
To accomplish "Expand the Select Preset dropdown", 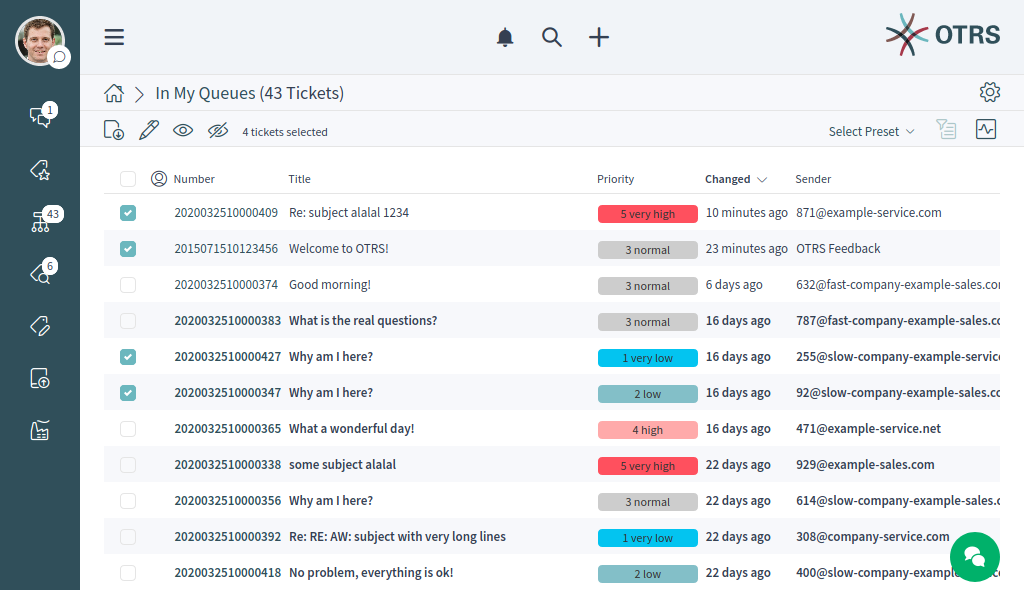I will pos(871,131).
